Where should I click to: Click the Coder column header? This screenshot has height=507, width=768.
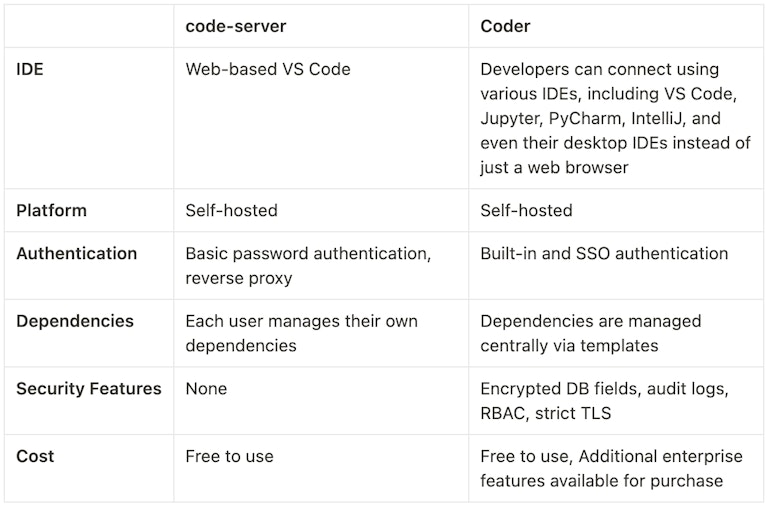tap(507, 26)
